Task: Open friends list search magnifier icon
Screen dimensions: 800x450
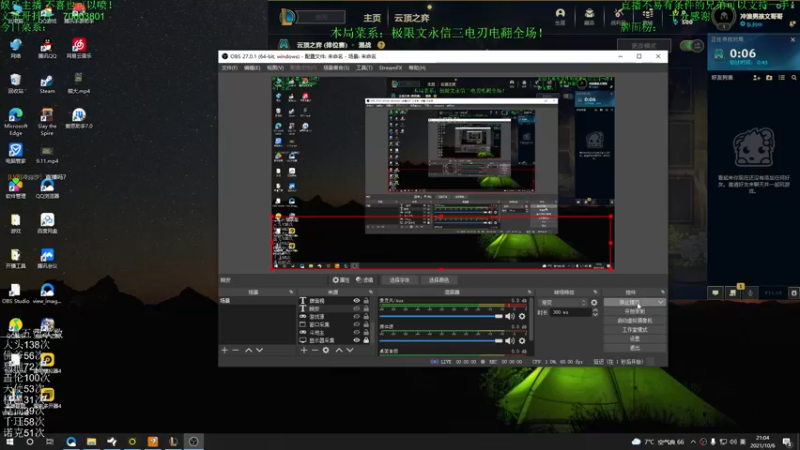Action: pos(794,78)
